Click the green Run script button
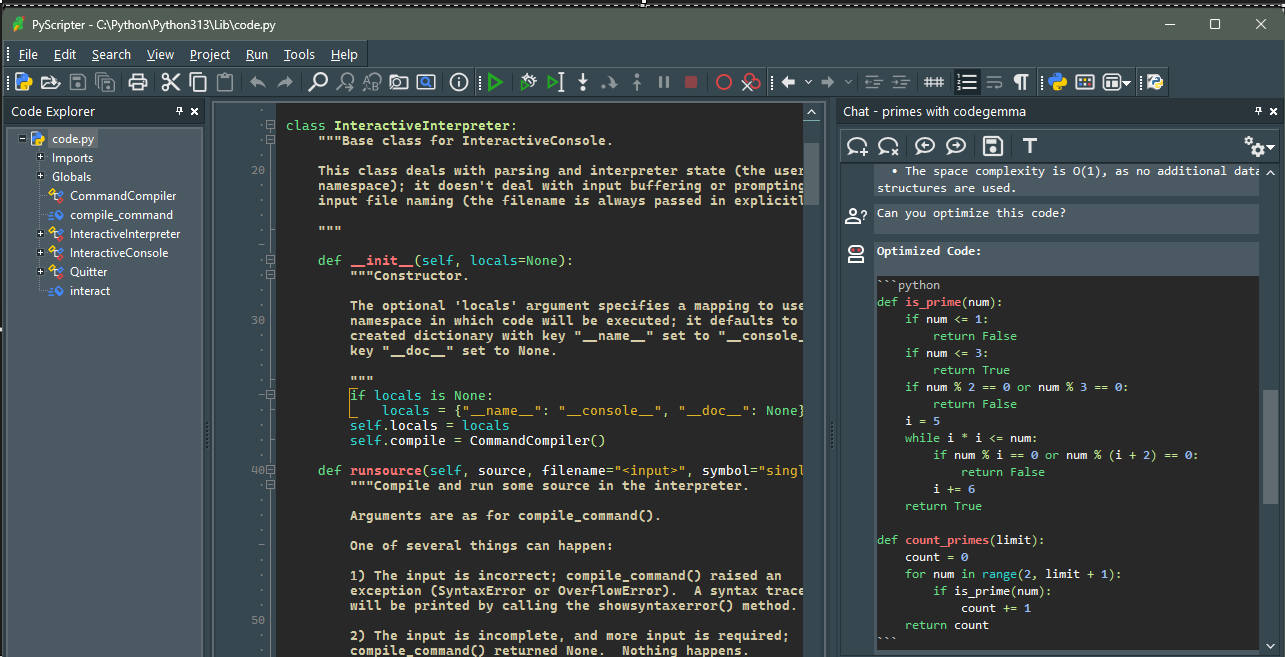Viewport: 1285px width, 657px height. pyautogui.click(x=495, y=83)
